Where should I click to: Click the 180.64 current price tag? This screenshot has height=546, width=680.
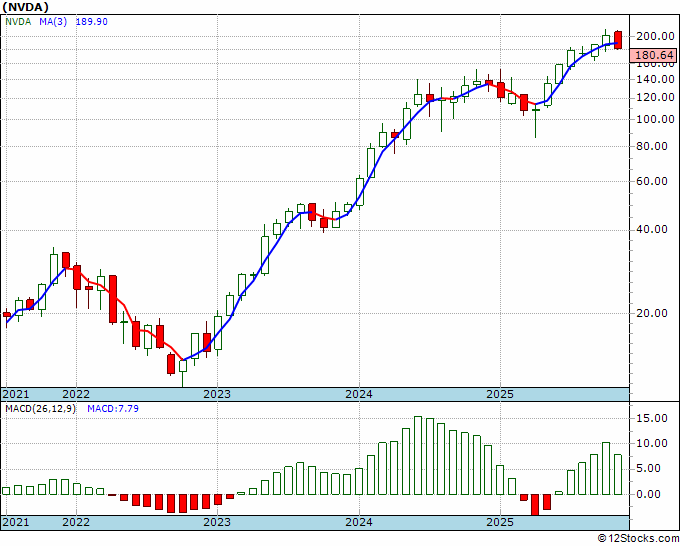click(654, 56)
